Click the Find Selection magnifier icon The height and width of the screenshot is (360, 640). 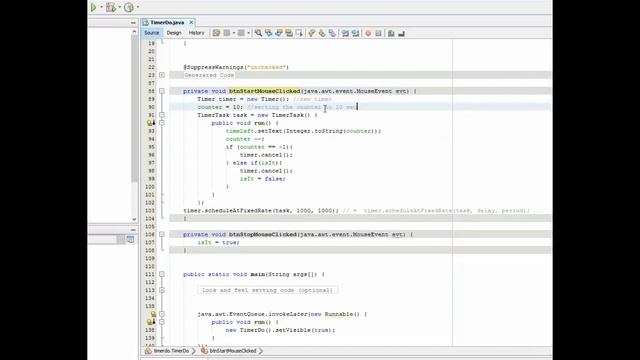[x=258, y=33]
